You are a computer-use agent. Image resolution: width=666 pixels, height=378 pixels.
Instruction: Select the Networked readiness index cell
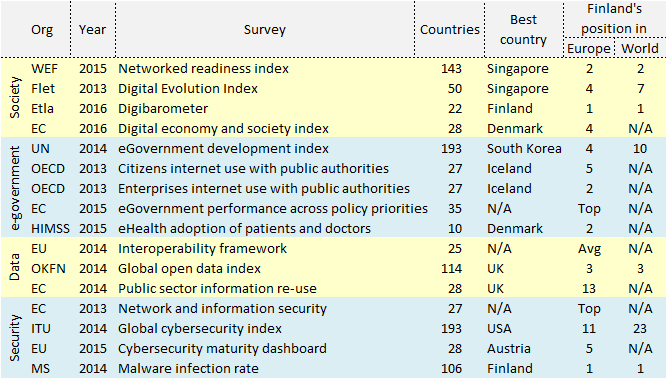[x=203, y=69]
